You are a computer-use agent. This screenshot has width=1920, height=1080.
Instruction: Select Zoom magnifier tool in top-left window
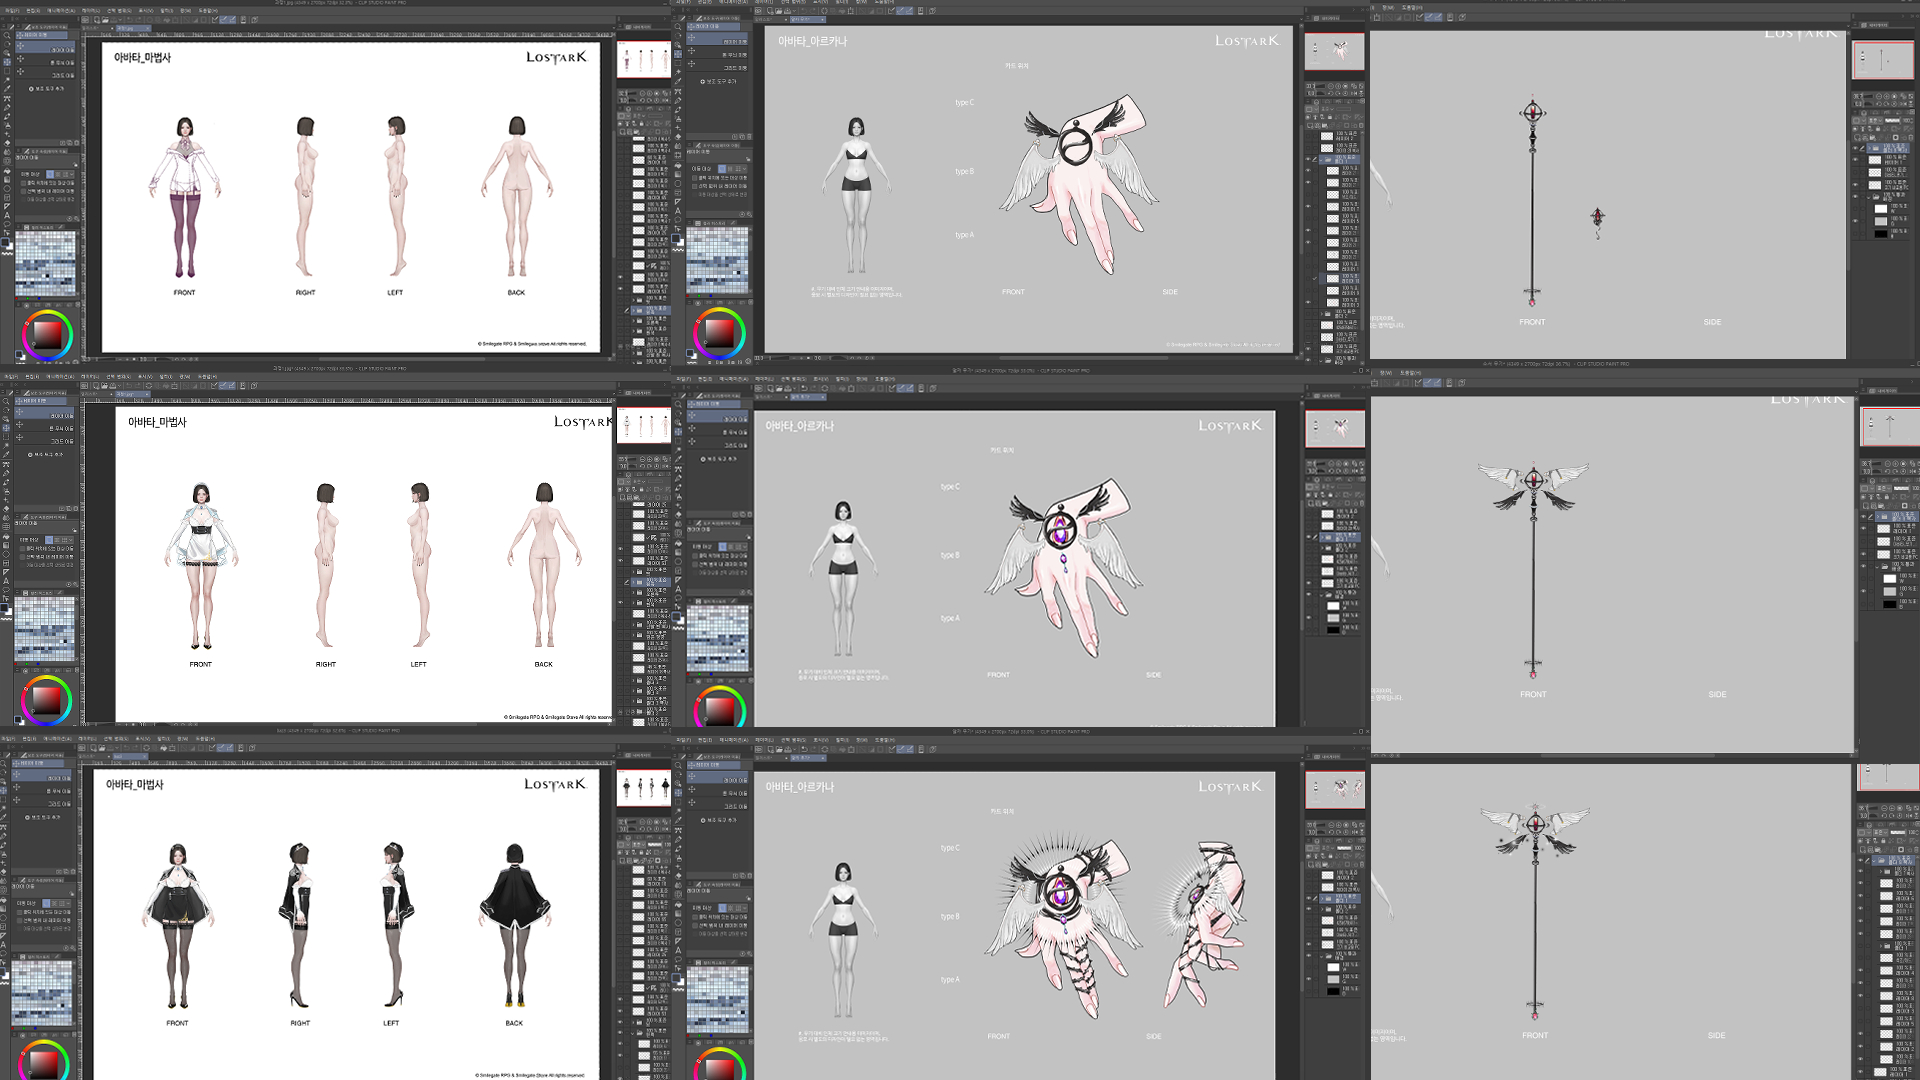[7, 35]
